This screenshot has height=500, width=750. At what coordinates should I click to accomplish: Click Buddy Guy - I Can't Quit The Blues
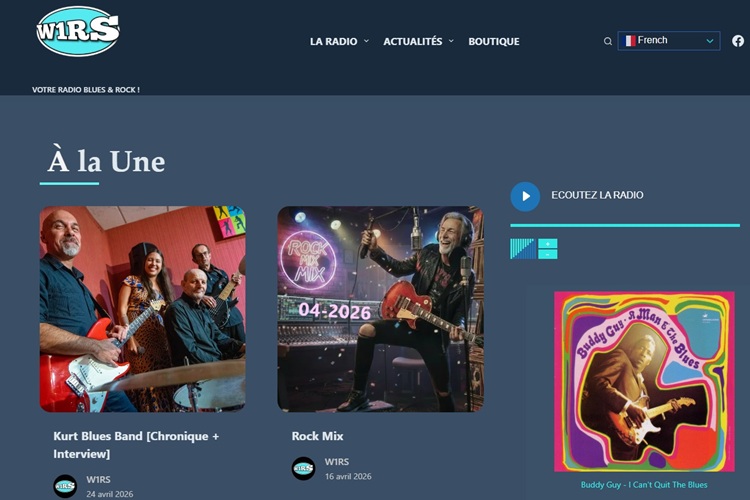pyautogui.click(x=644, y=485)
